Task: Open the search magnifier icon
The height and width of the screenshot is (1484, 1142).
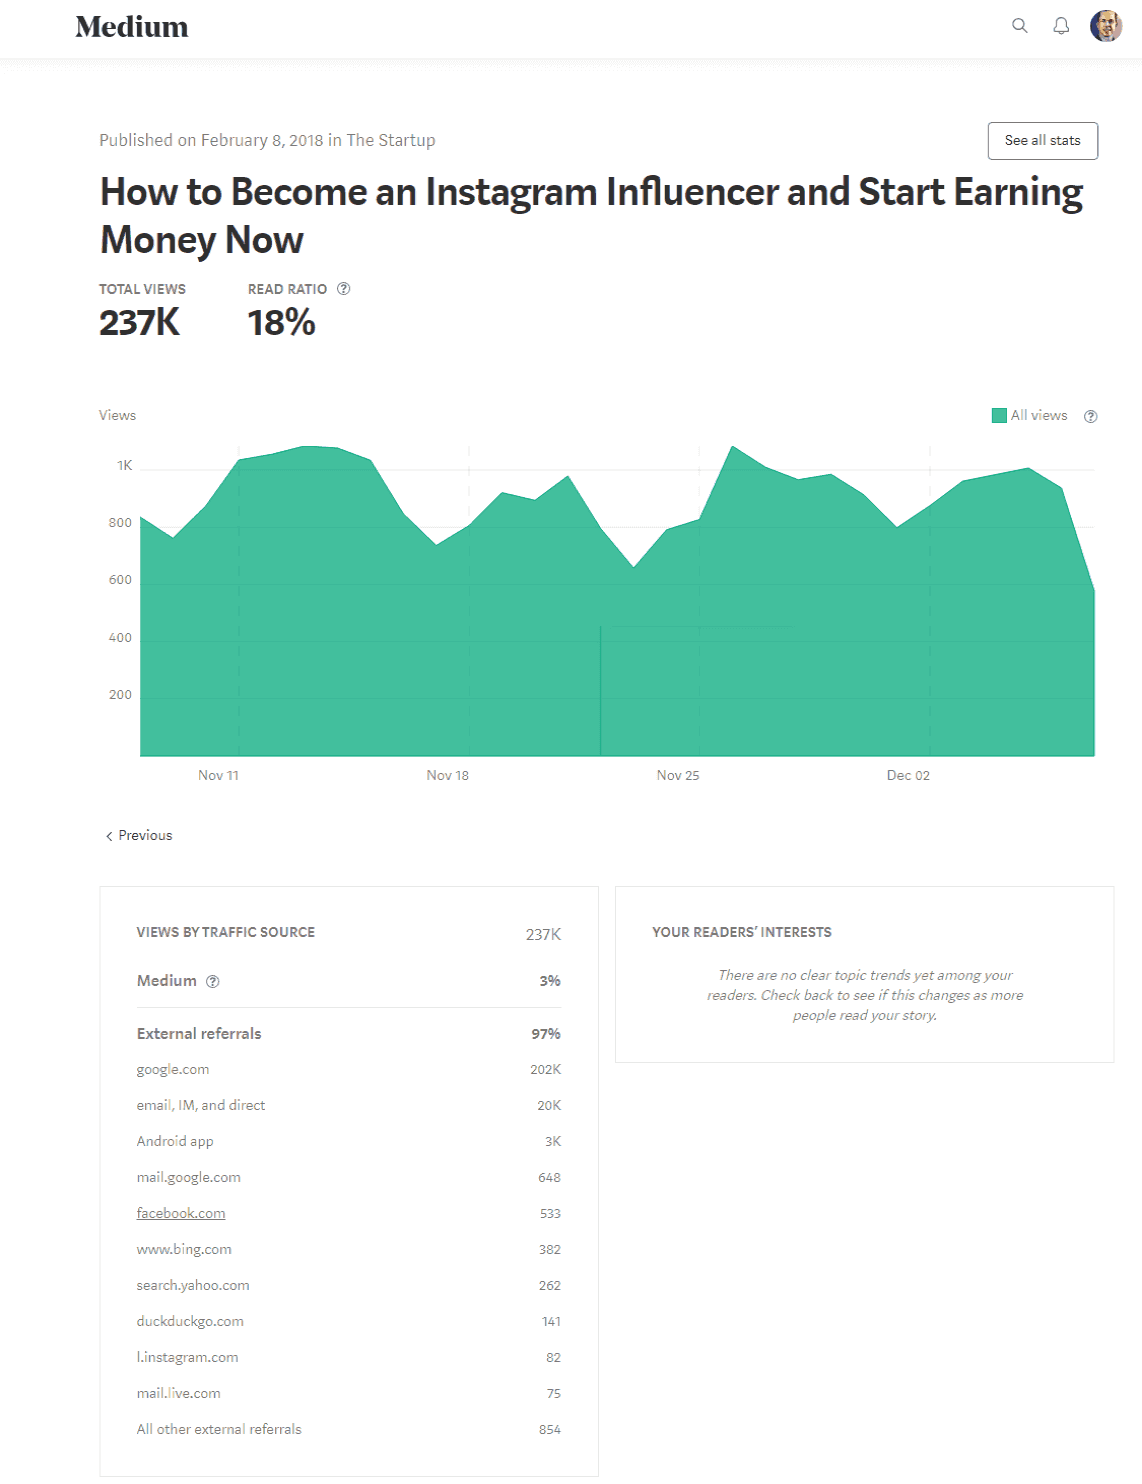Action: (x=1019, y=26)
